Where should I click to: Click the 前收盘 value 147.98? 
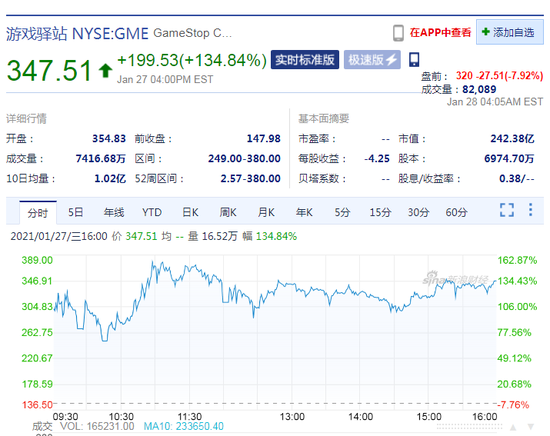(264, 139)
